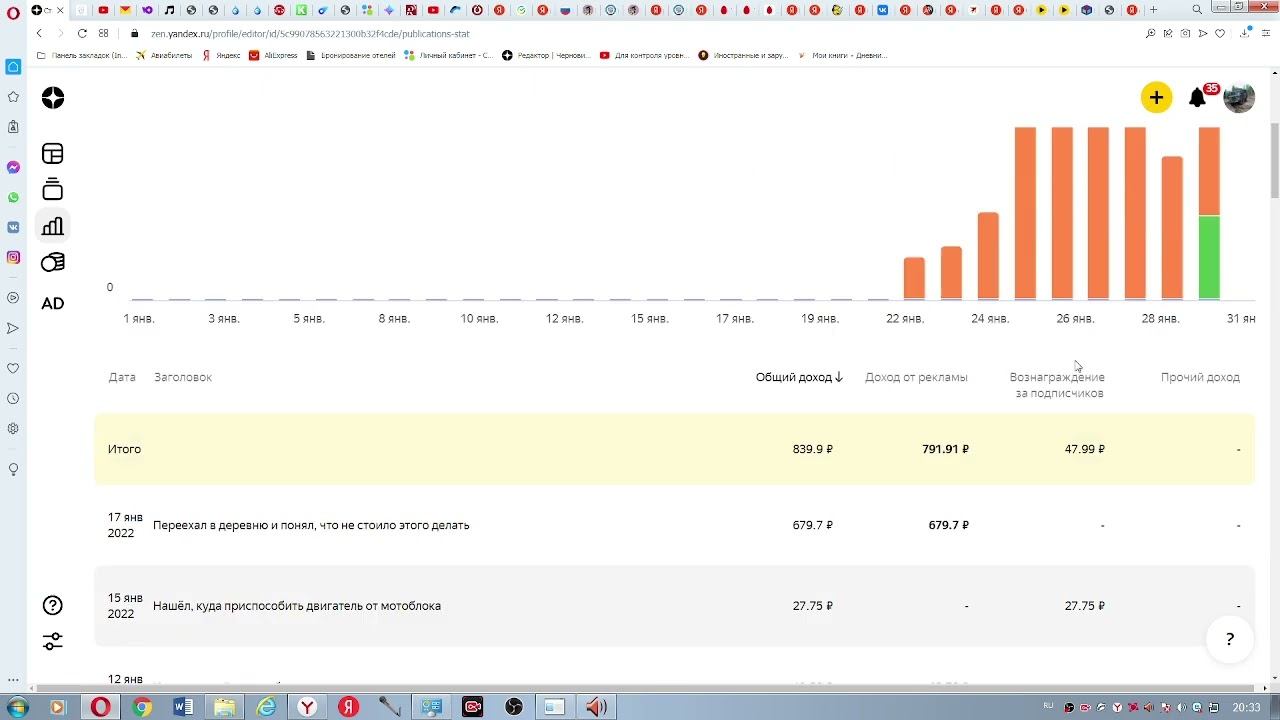The image size is (1280, 720).
Task: Open the Яндекс bookmark
Action: [x=222, y=55]
